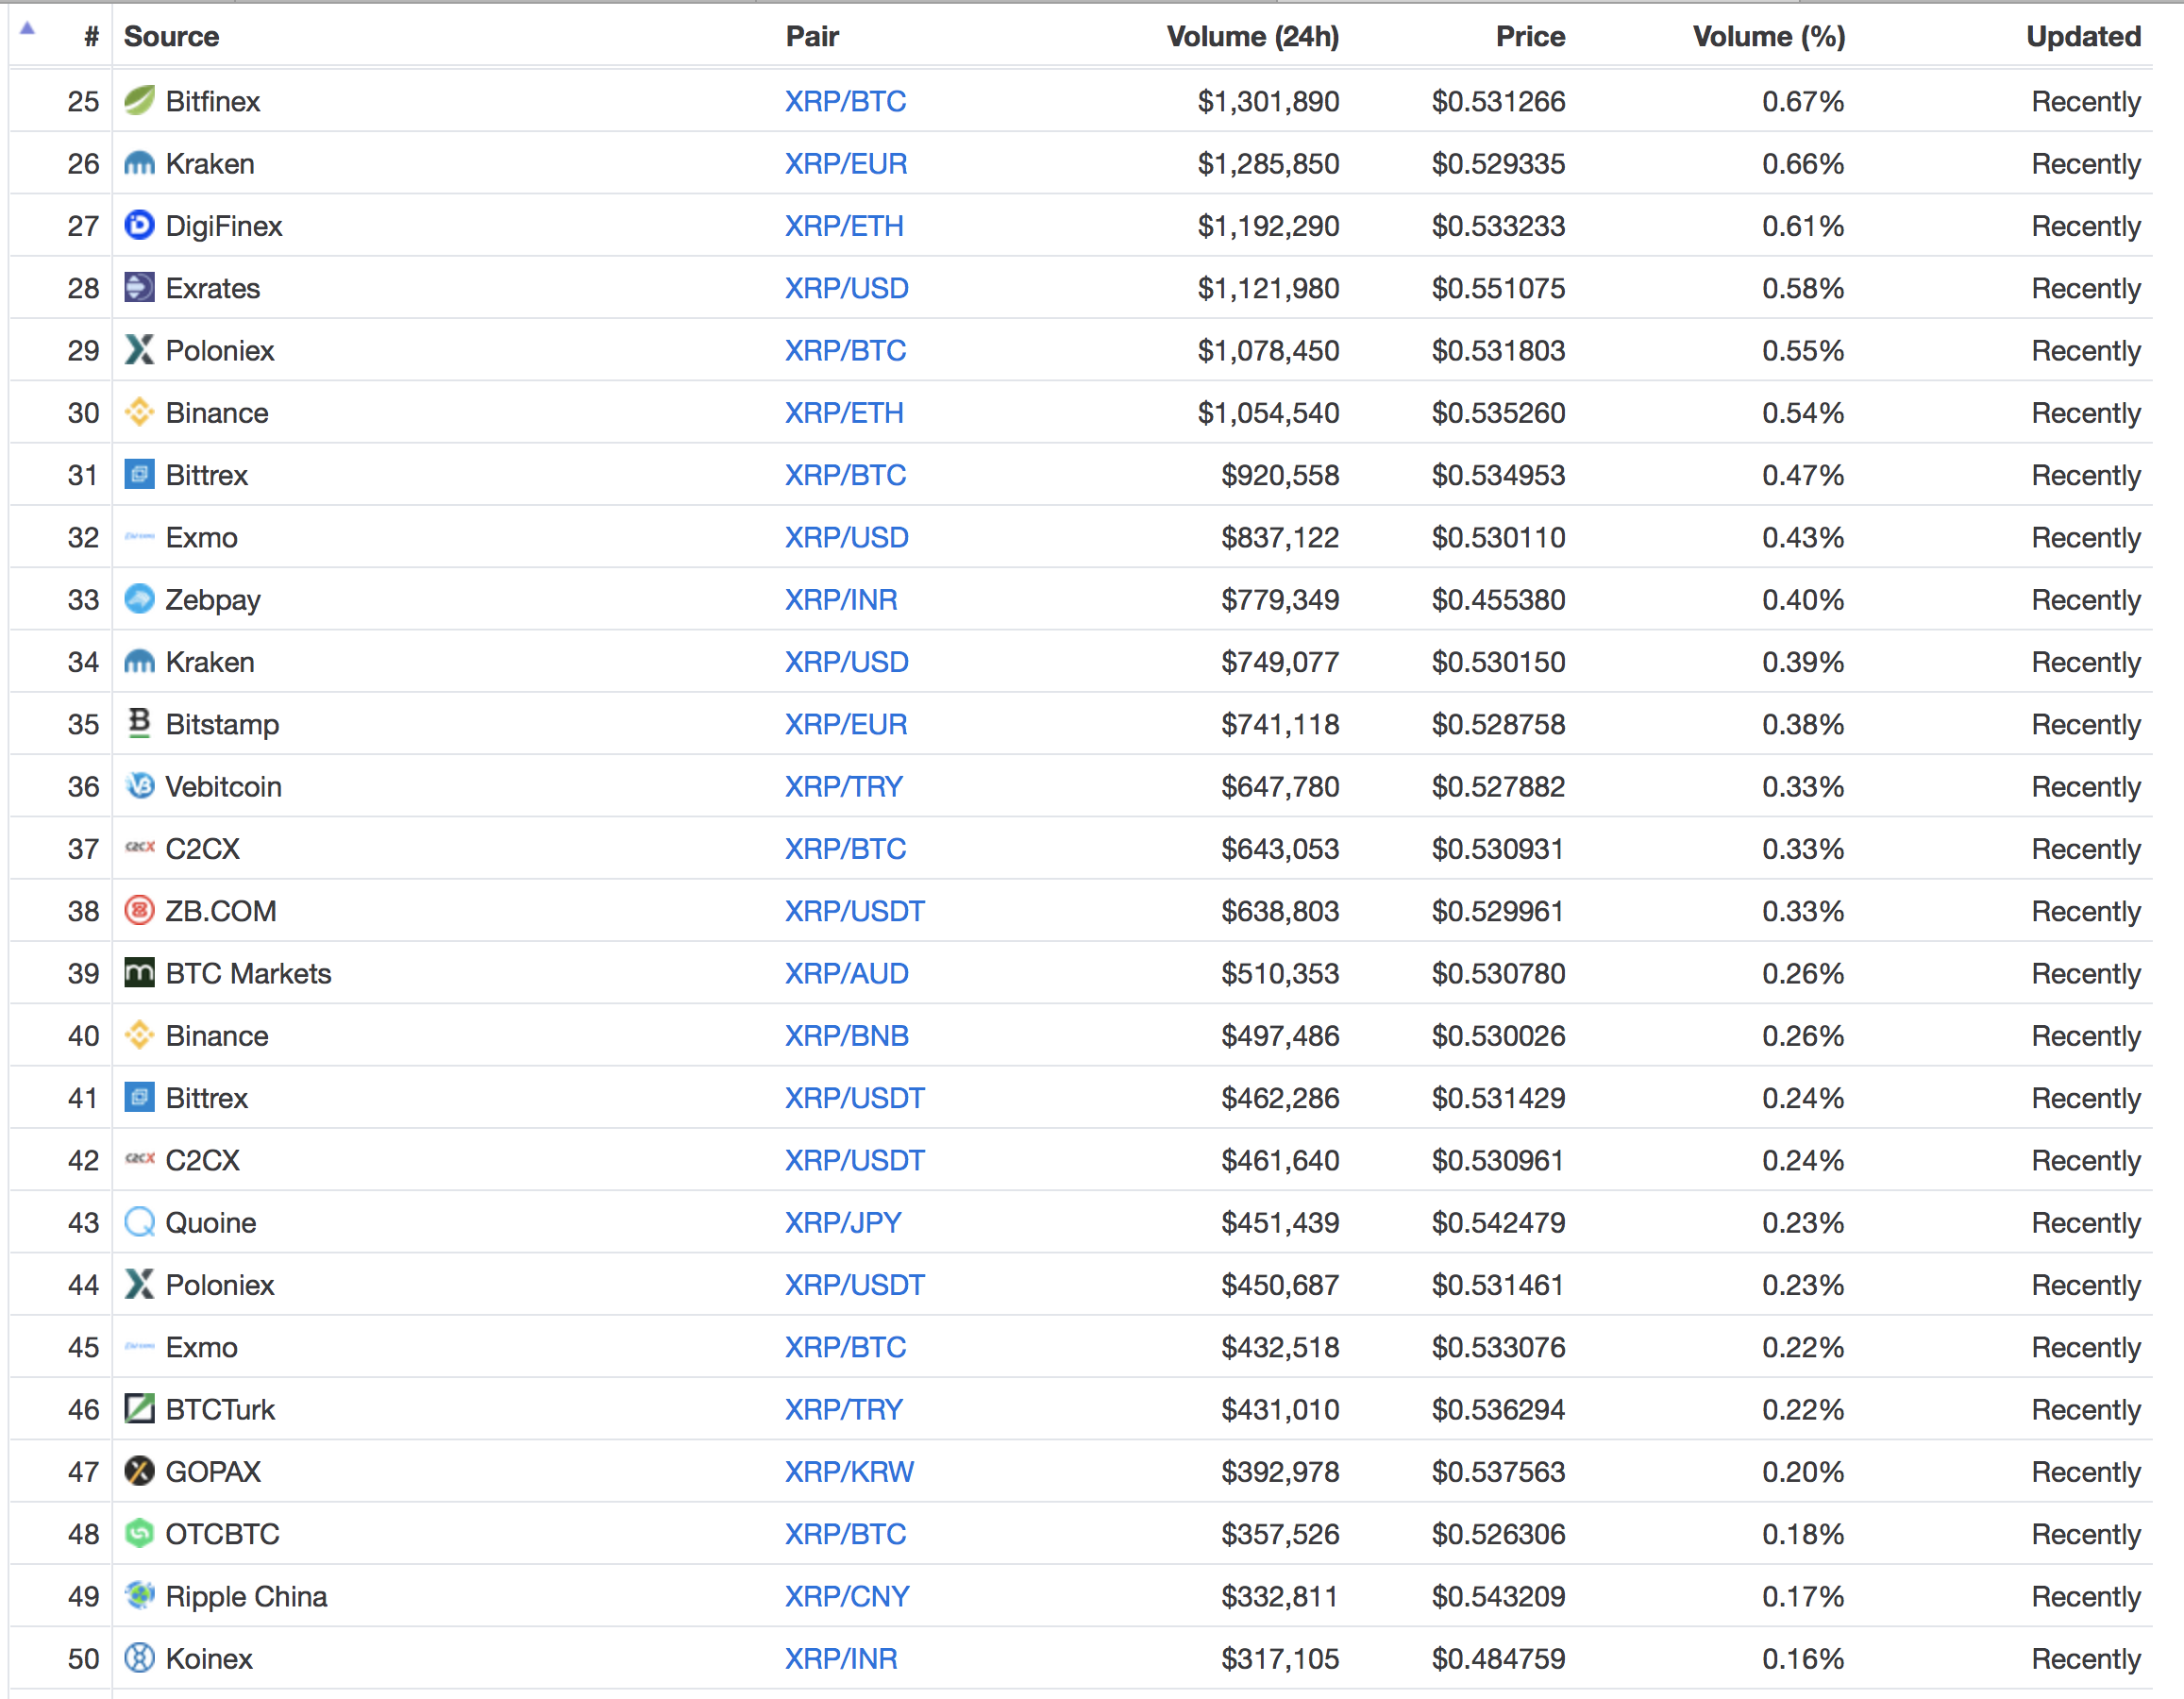Sort table by Pair column header
The width and height of the screenshot is (2184, 1699).
pyautogui.click(x=812, y=36)
